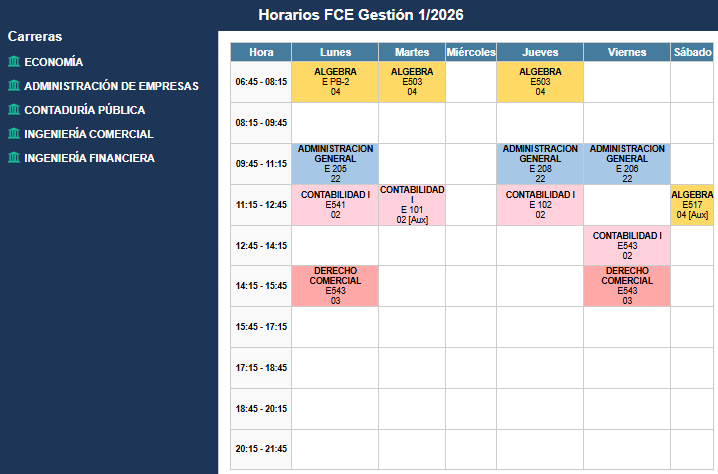Click the Sábado column header
This screenshot has width=718, height=474.
point(692,52)
